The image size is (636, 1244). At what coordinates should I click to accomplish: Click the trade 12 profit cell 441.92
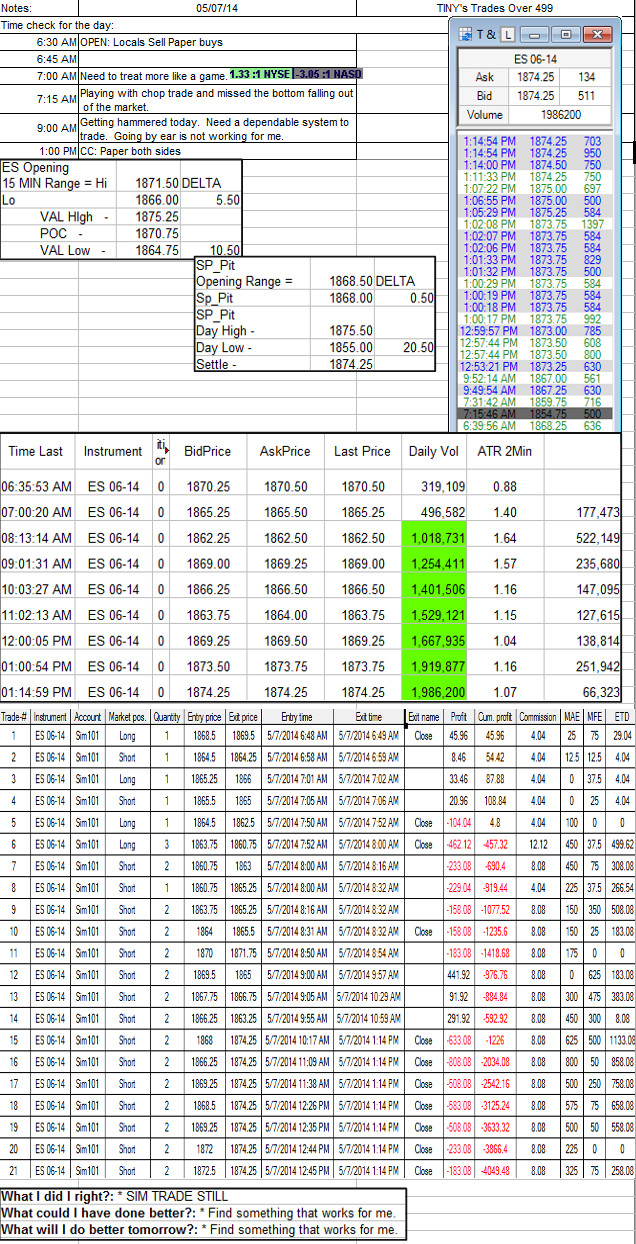pyautogui.click(x=459, y=973)
